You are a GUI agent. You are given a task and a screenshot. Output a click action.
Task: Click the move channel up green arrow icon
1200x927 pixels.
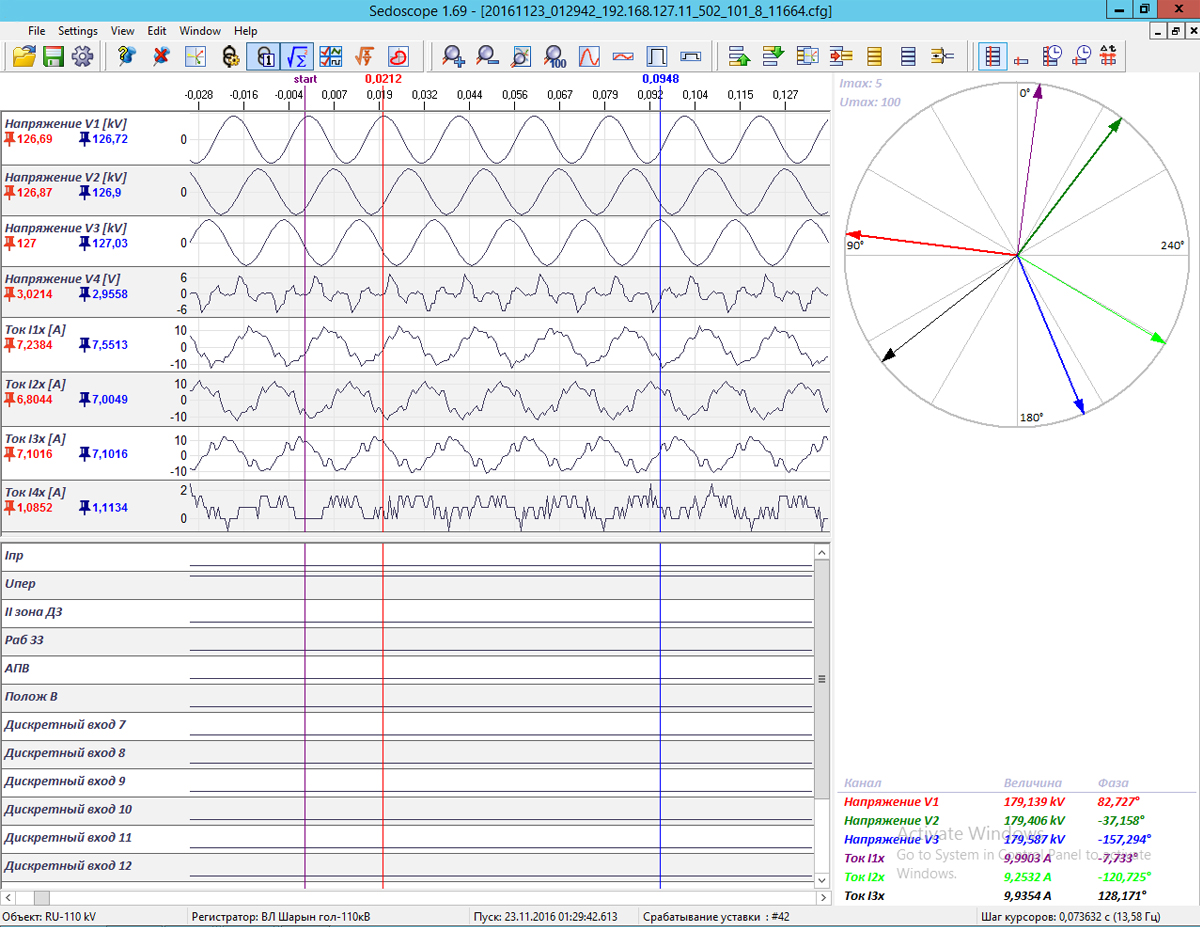pos(739,56)
